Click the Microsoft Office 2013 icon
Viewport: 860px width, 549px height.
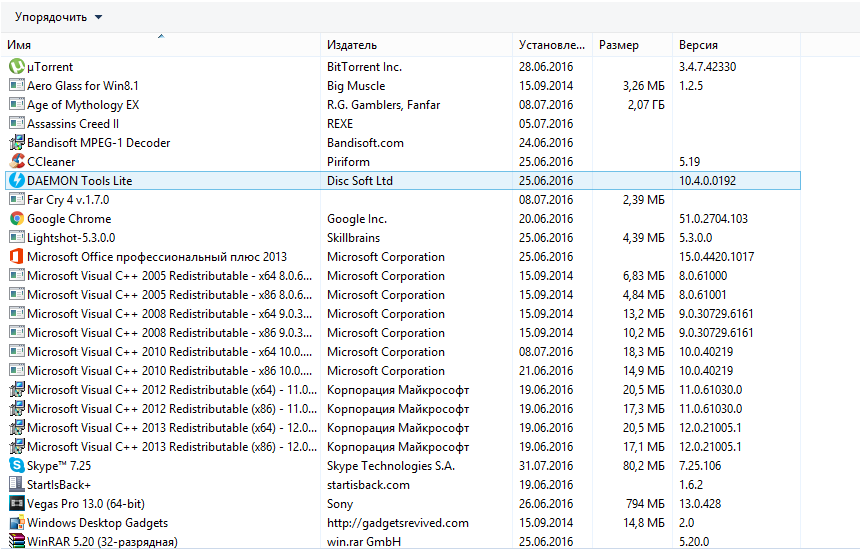[16, 257]
